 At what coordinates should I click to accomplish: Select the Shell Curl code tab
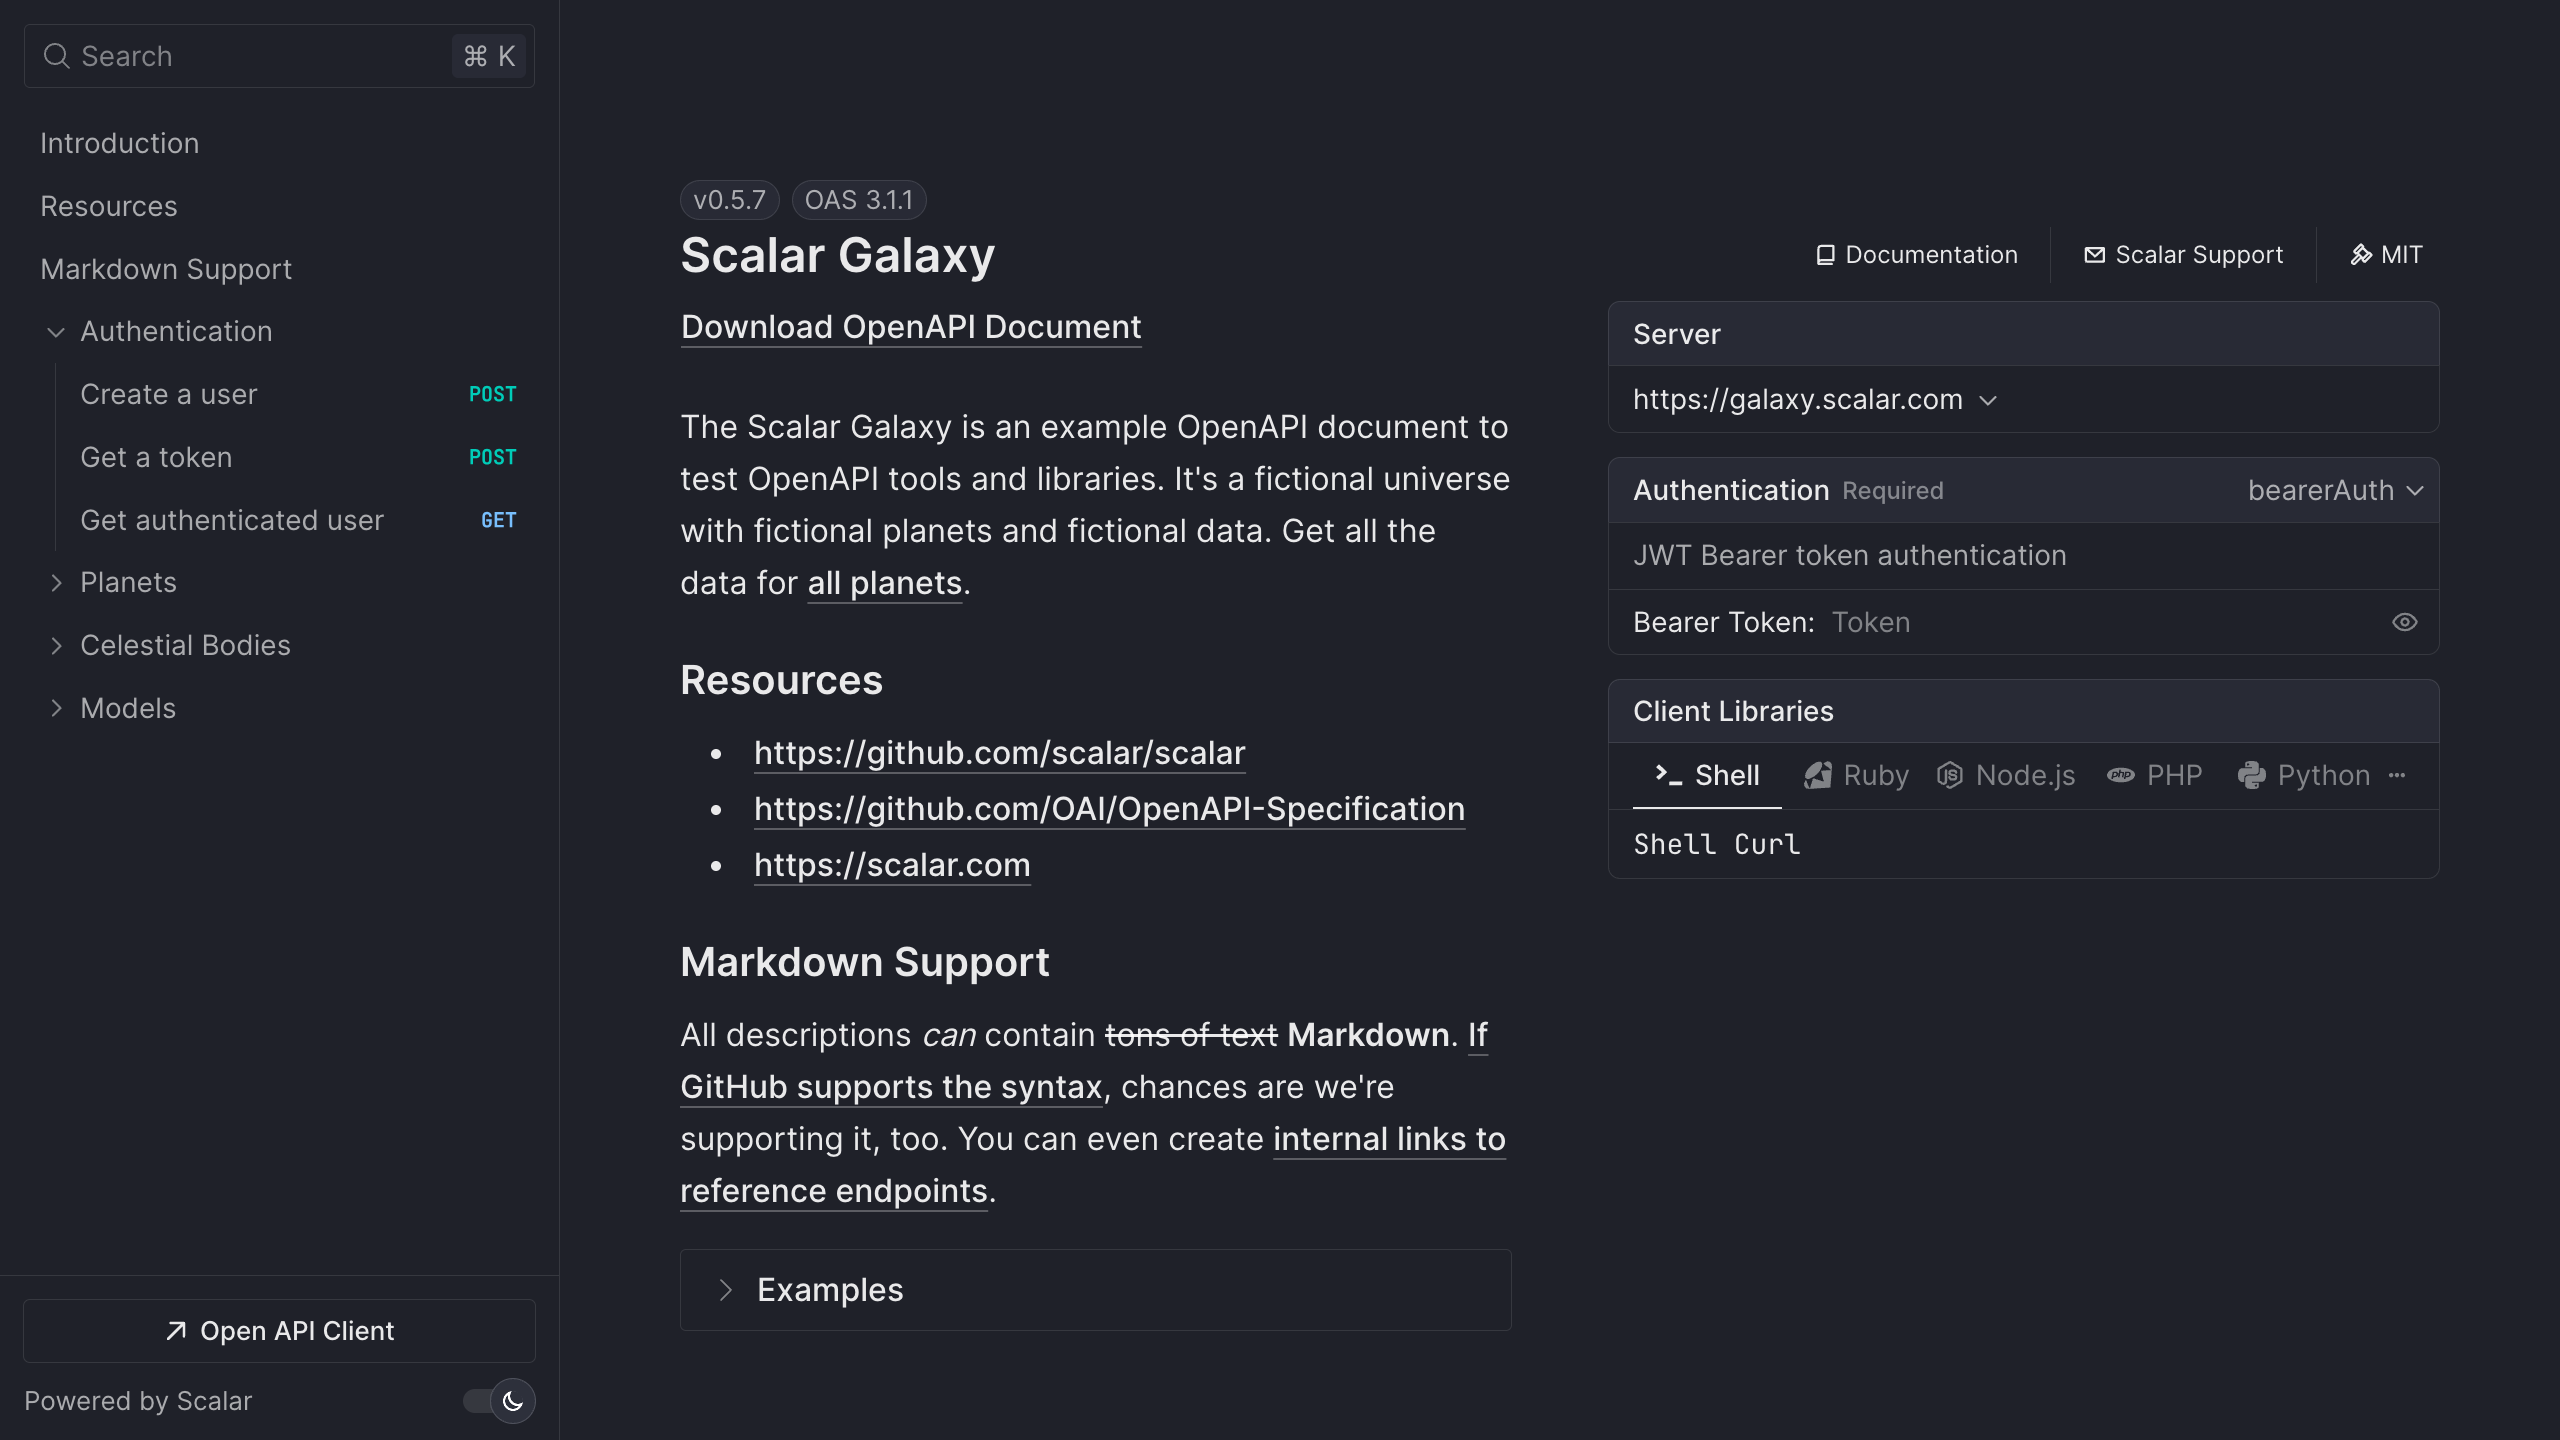point(1716,845)
